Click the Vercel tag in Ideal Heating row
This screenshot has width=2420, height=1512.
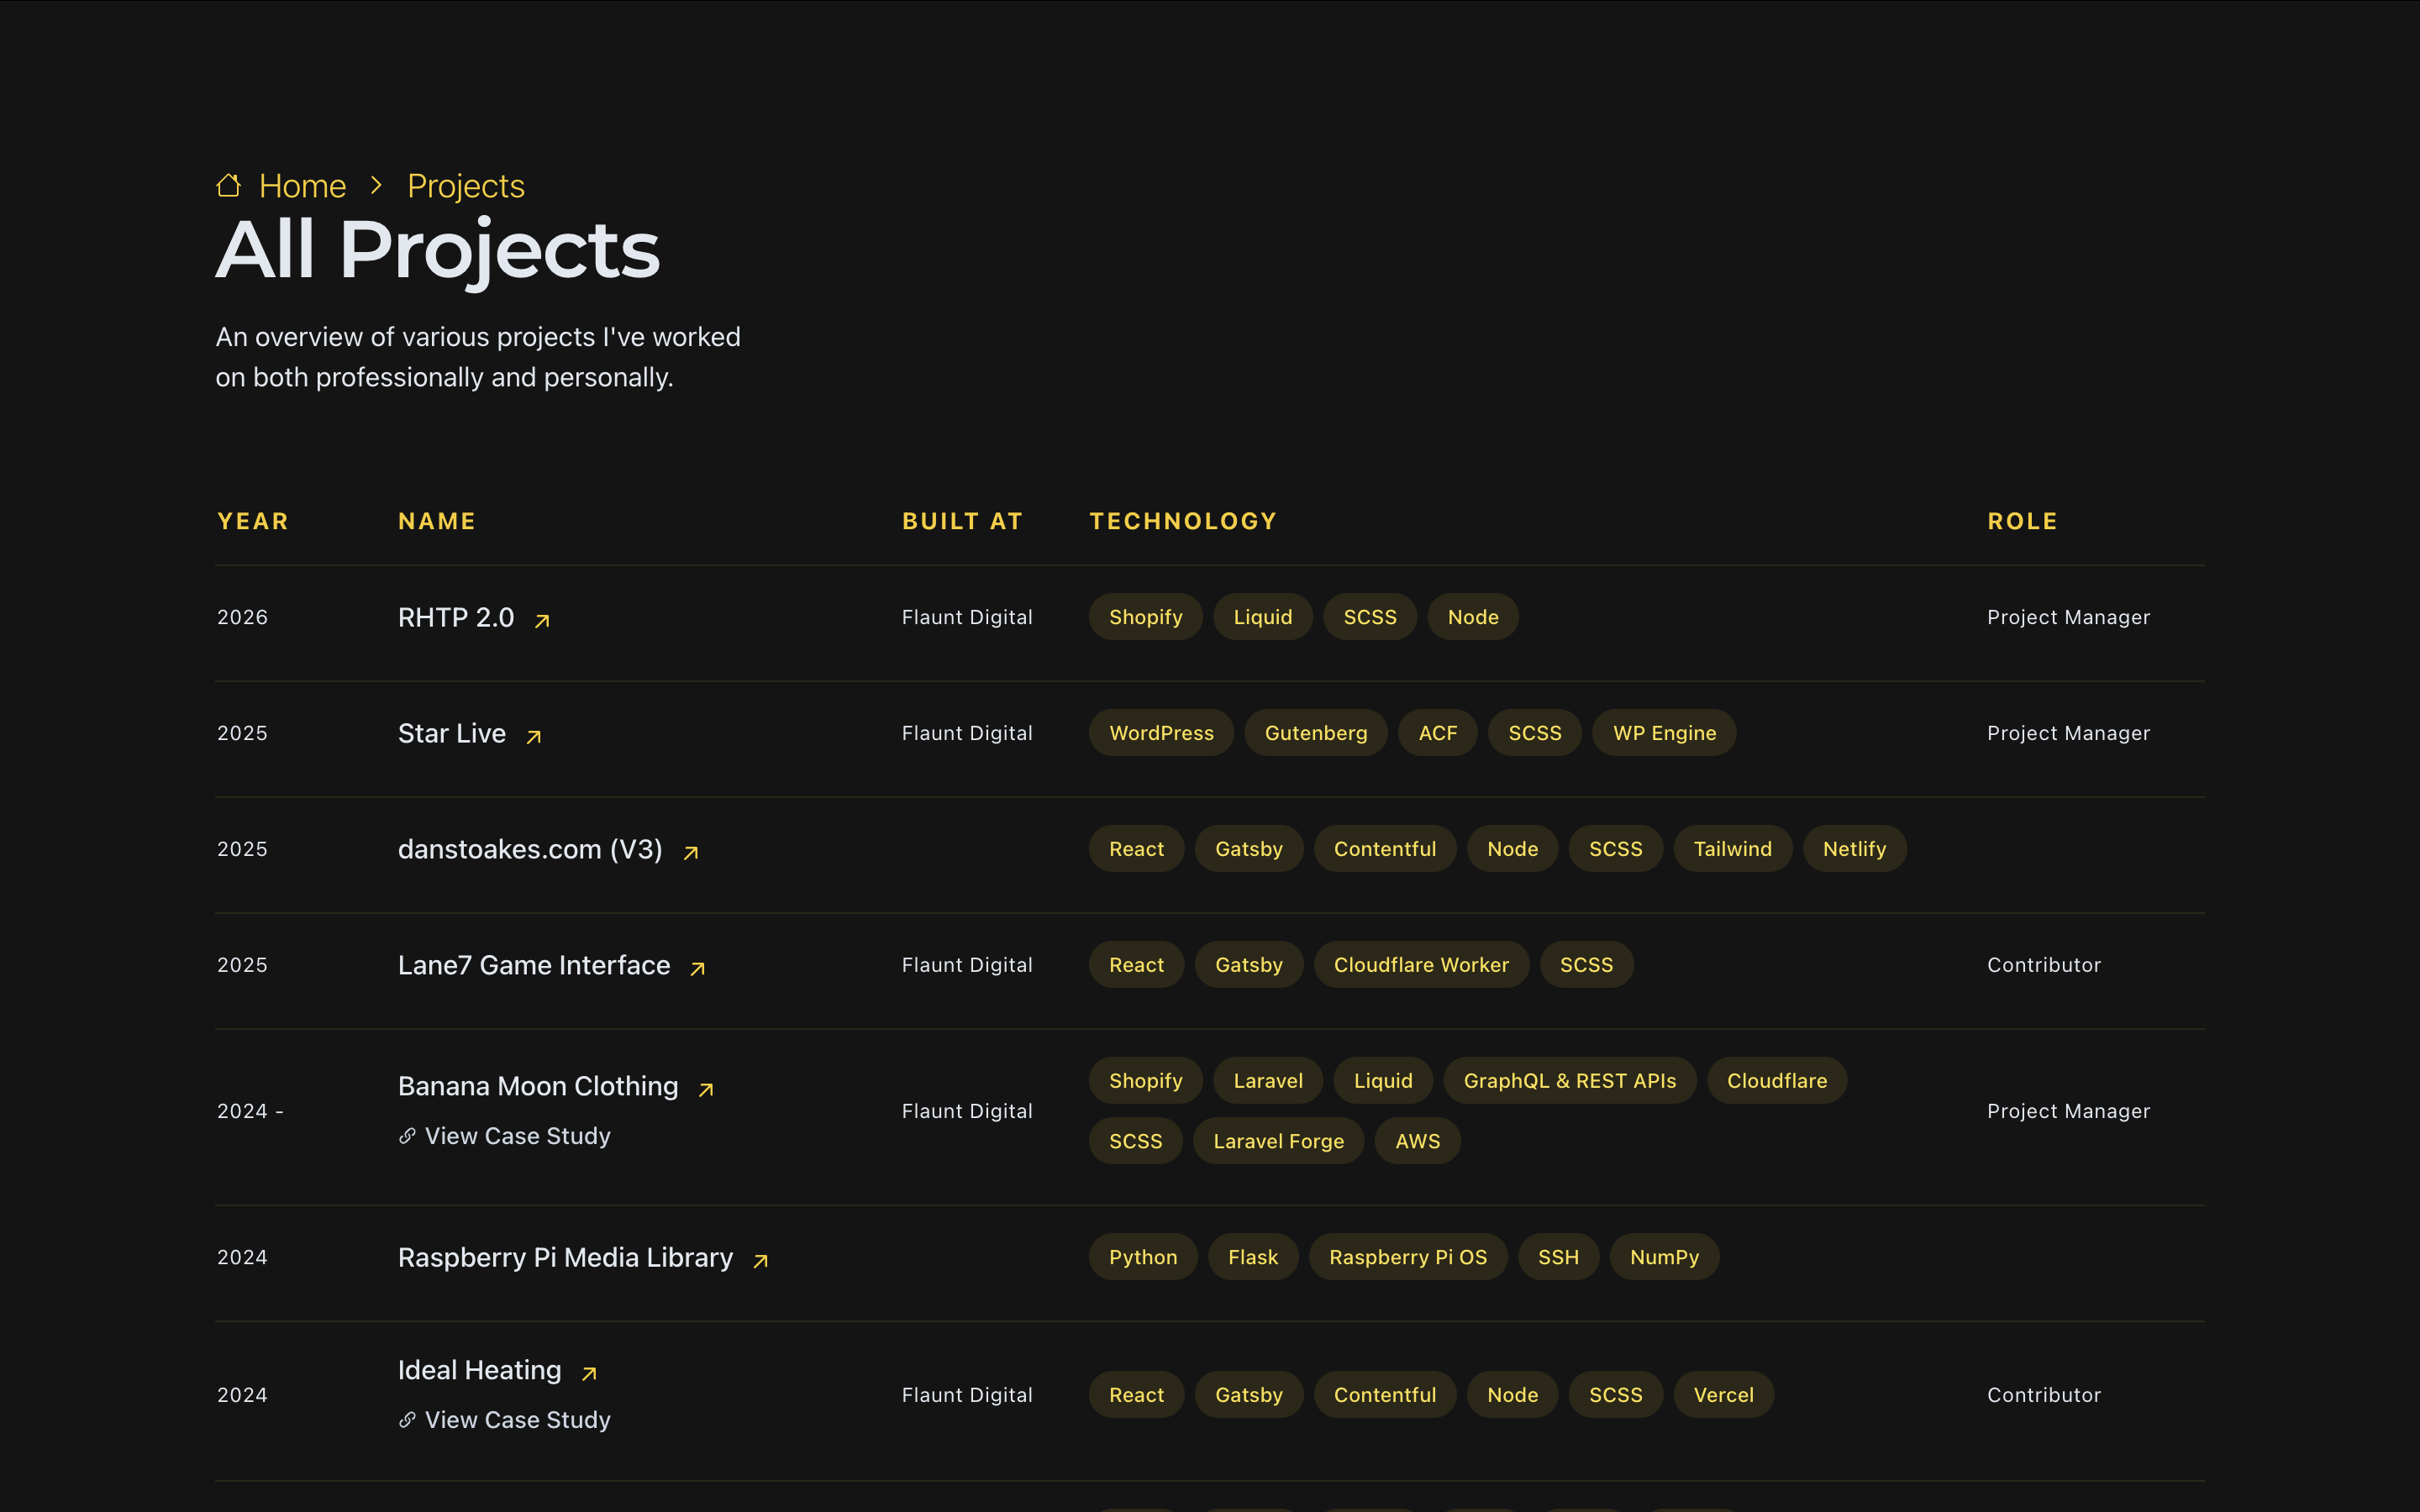coord(1724,1395)
